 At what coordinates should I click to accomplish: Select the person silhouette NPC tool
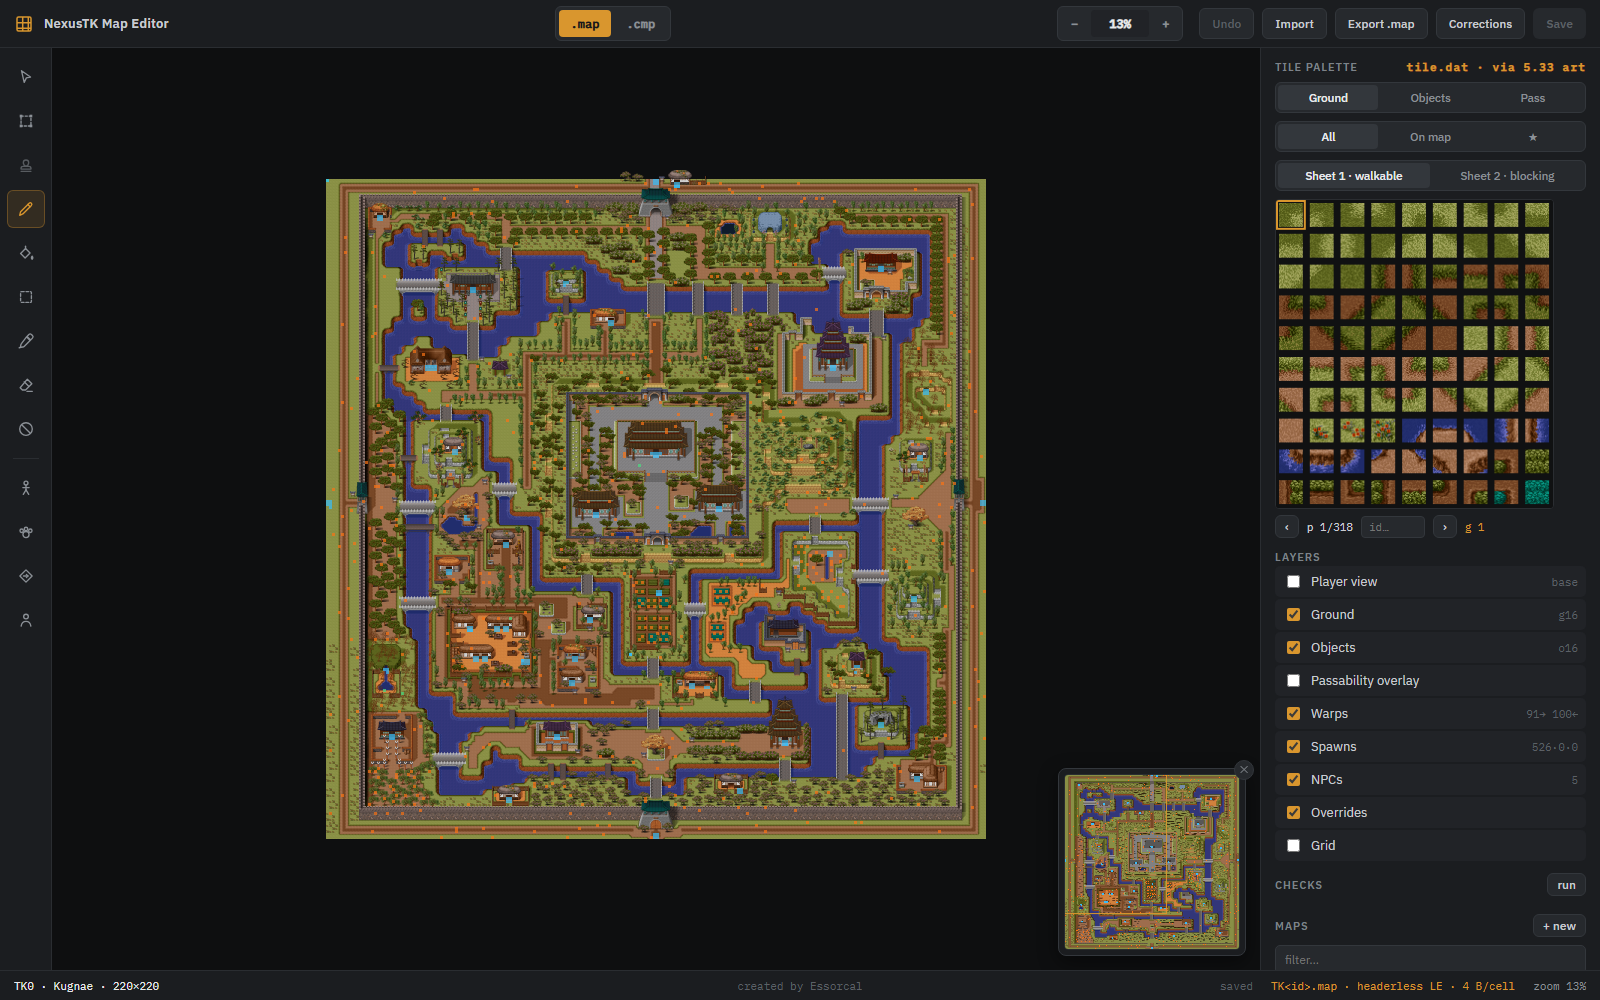point(26,620)
